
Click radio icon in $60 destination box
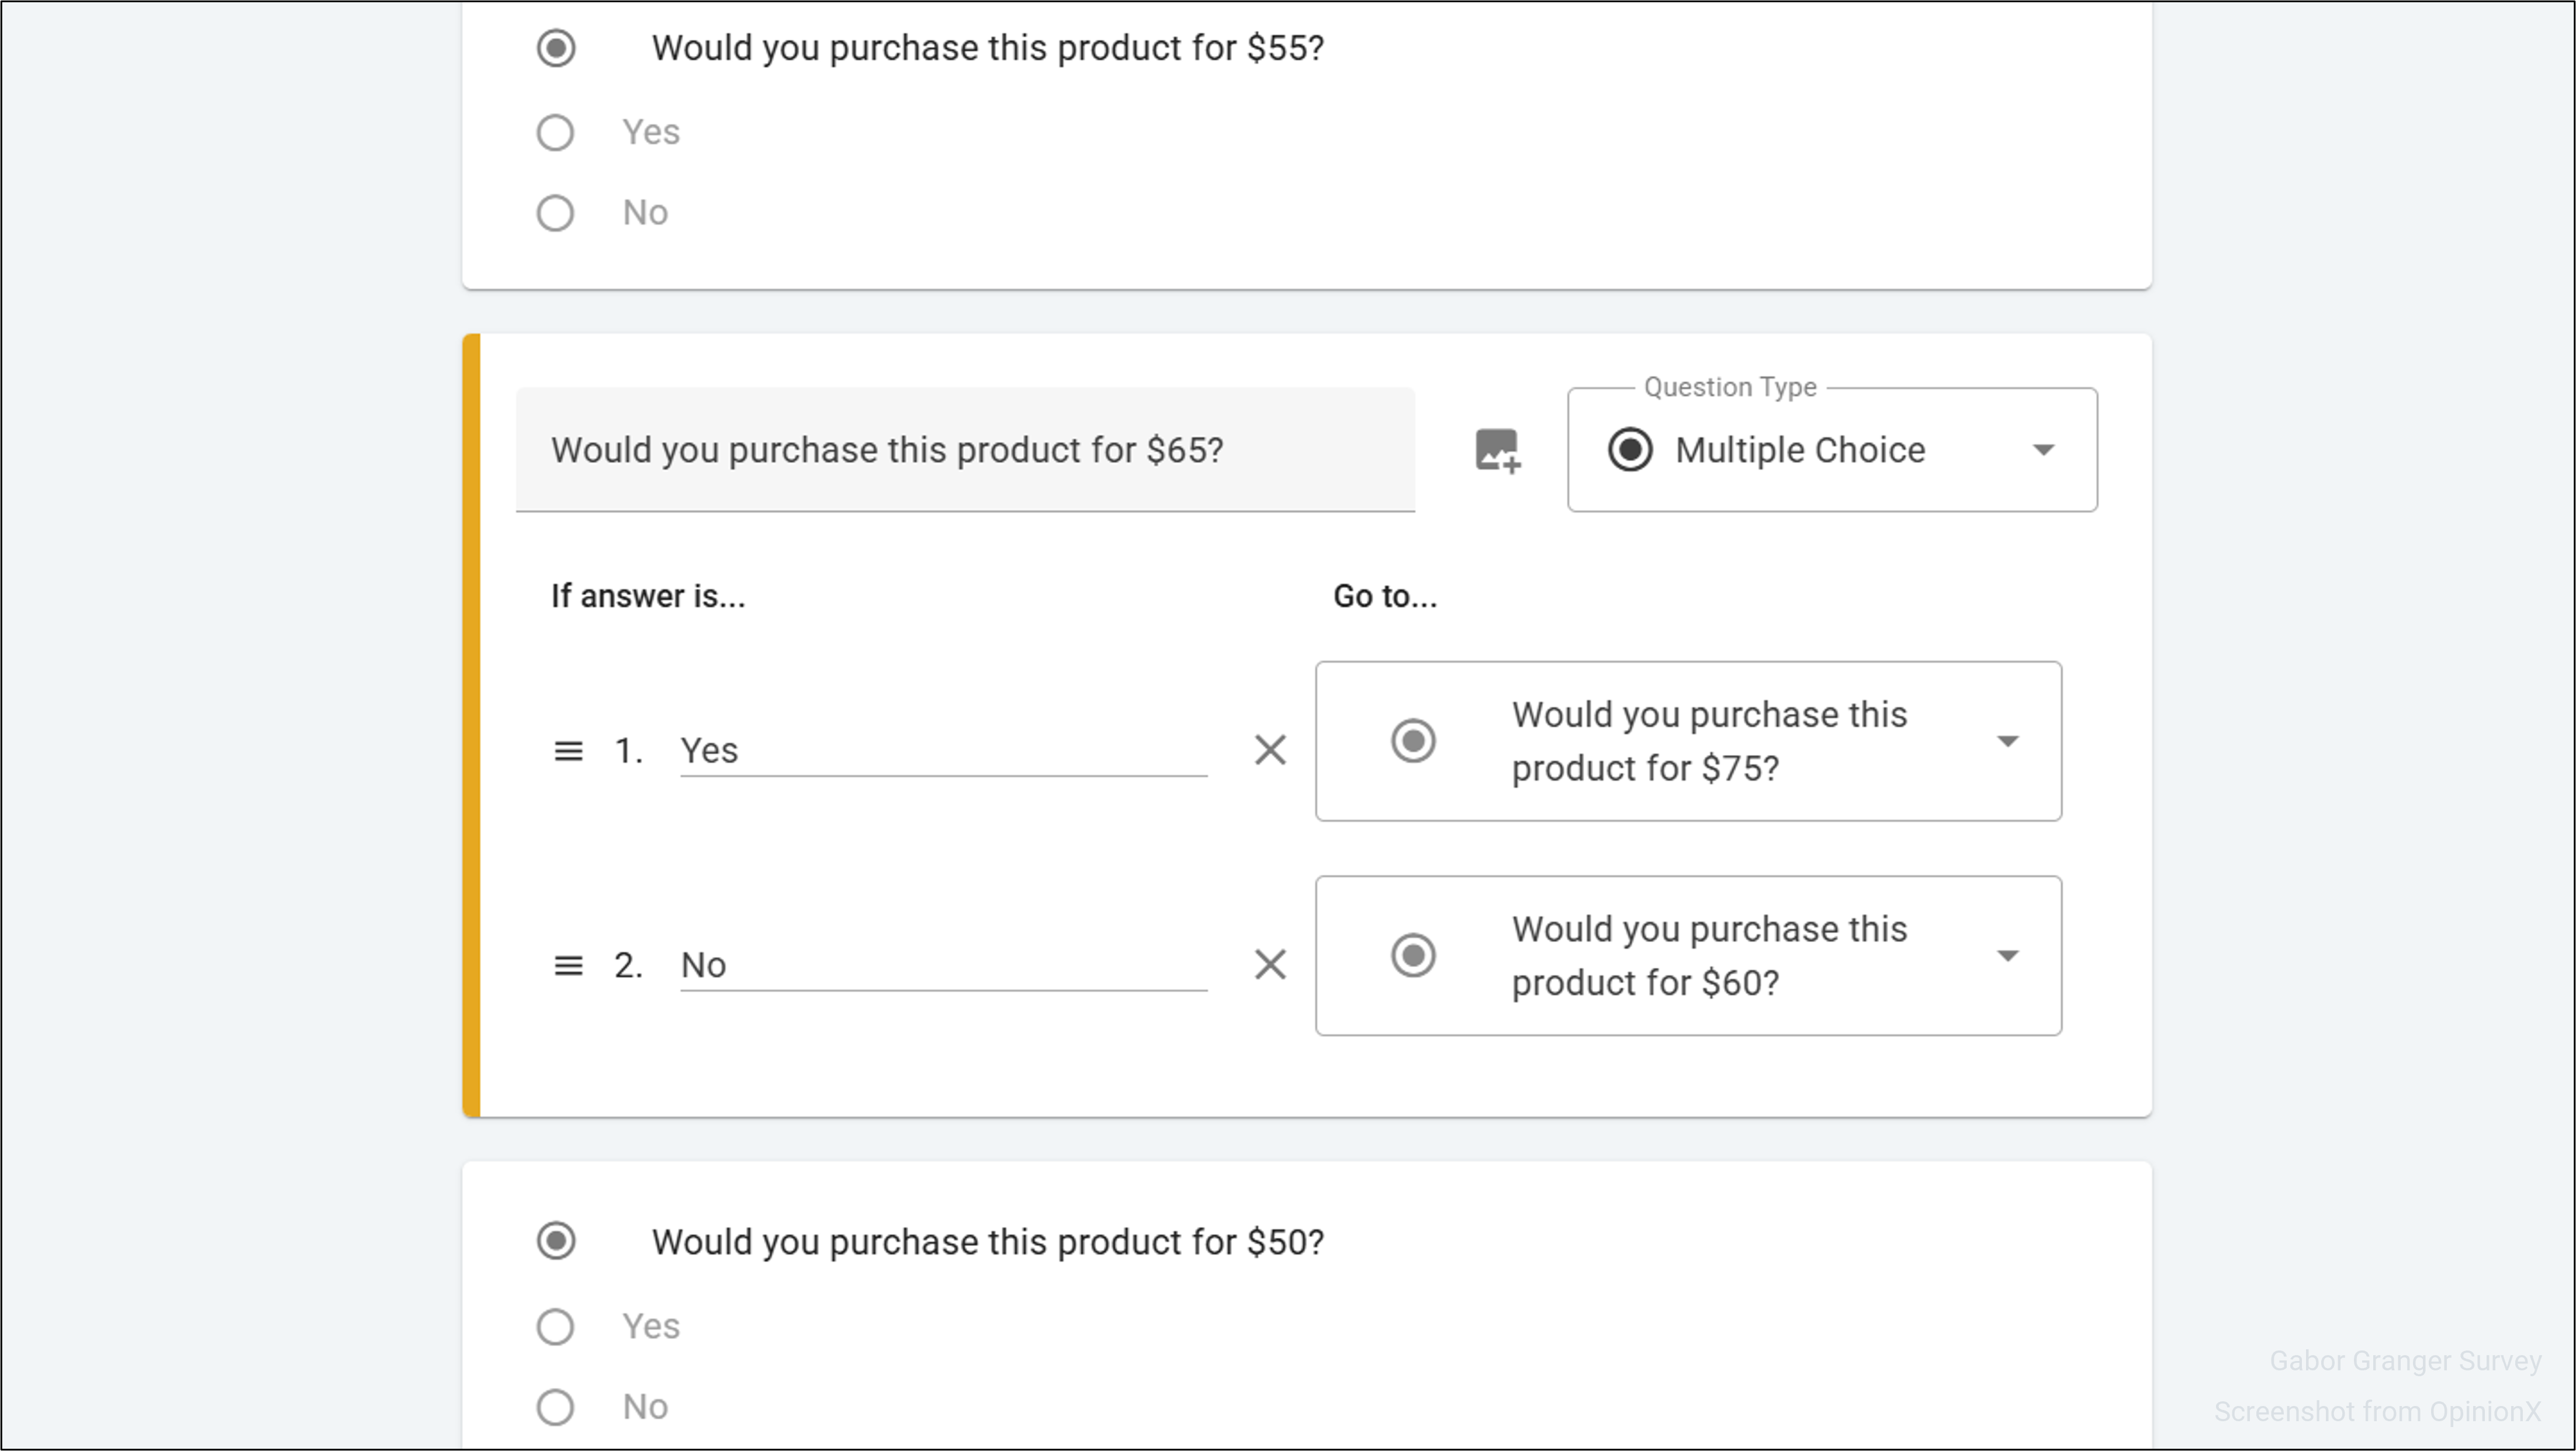tap(1413, 956)
